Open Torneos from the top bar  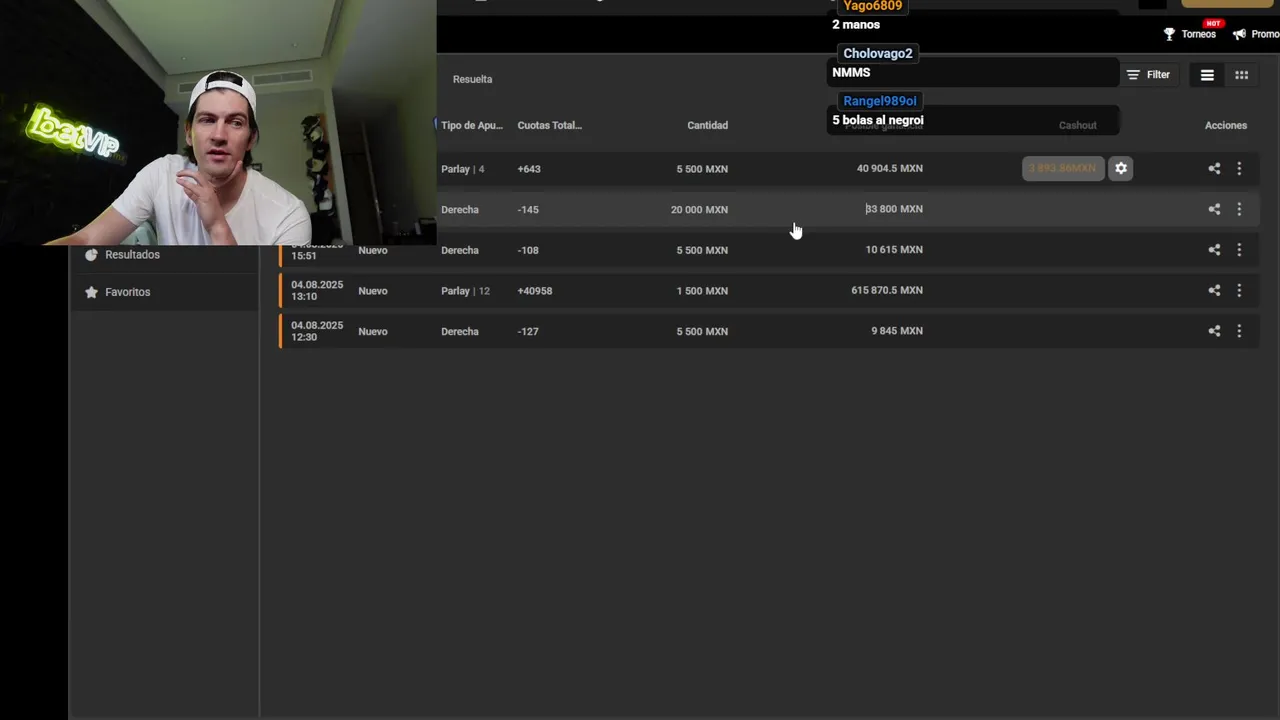coord(1190,34)
